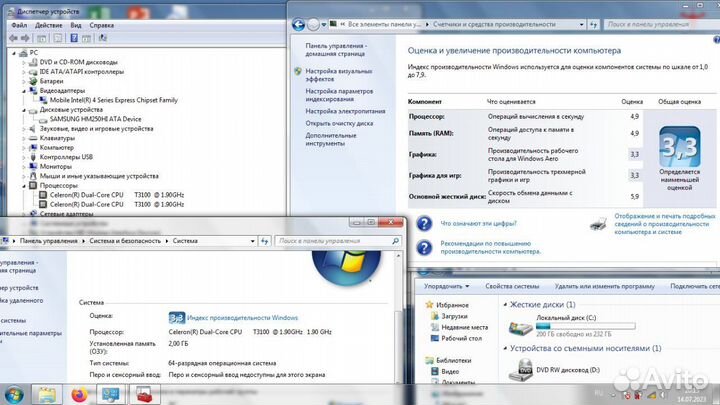Click refresh button in performance window

(x=593, y=24)
